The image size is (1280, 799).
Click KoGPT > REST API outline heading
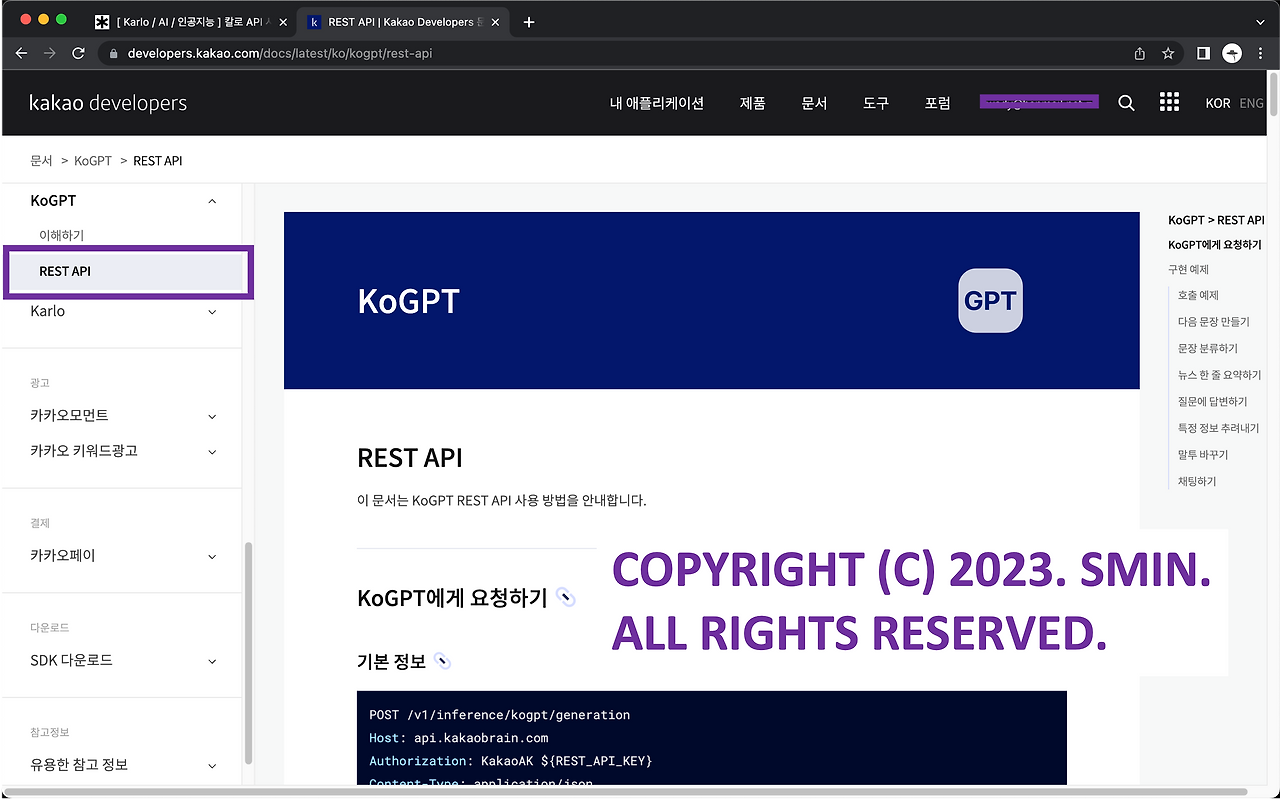tap(1216, 220)
